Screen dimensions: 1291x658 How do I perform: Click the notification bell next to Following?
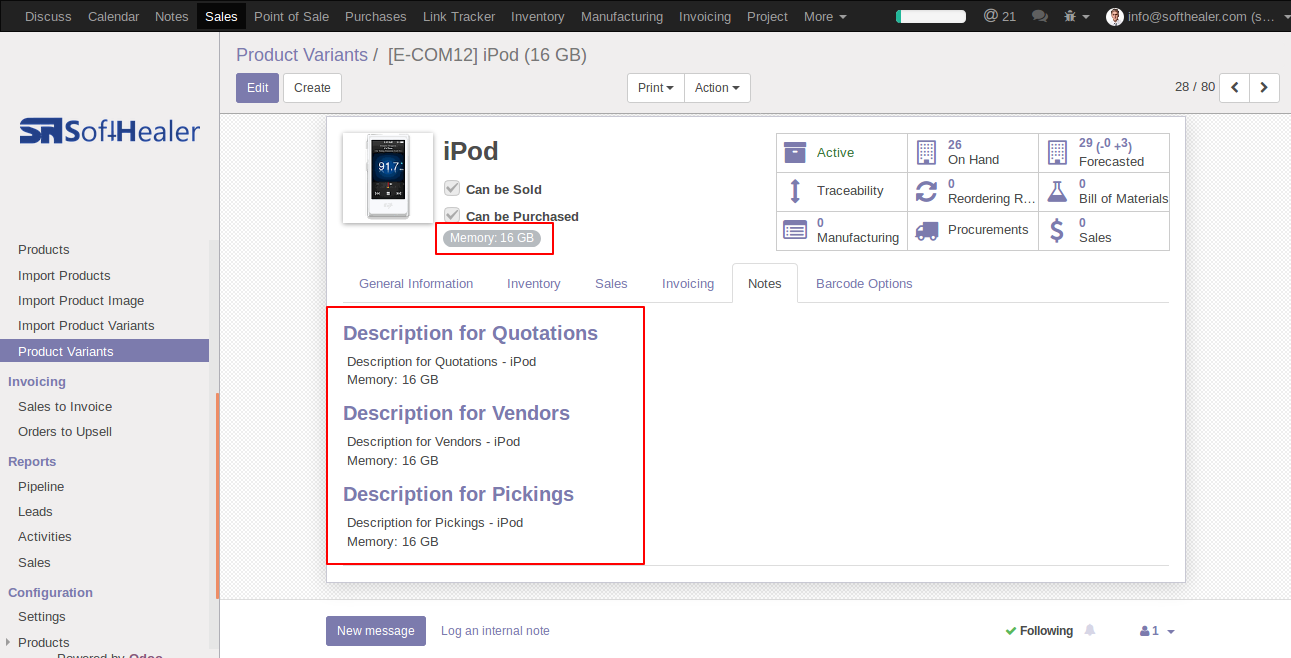(1090, 630)
